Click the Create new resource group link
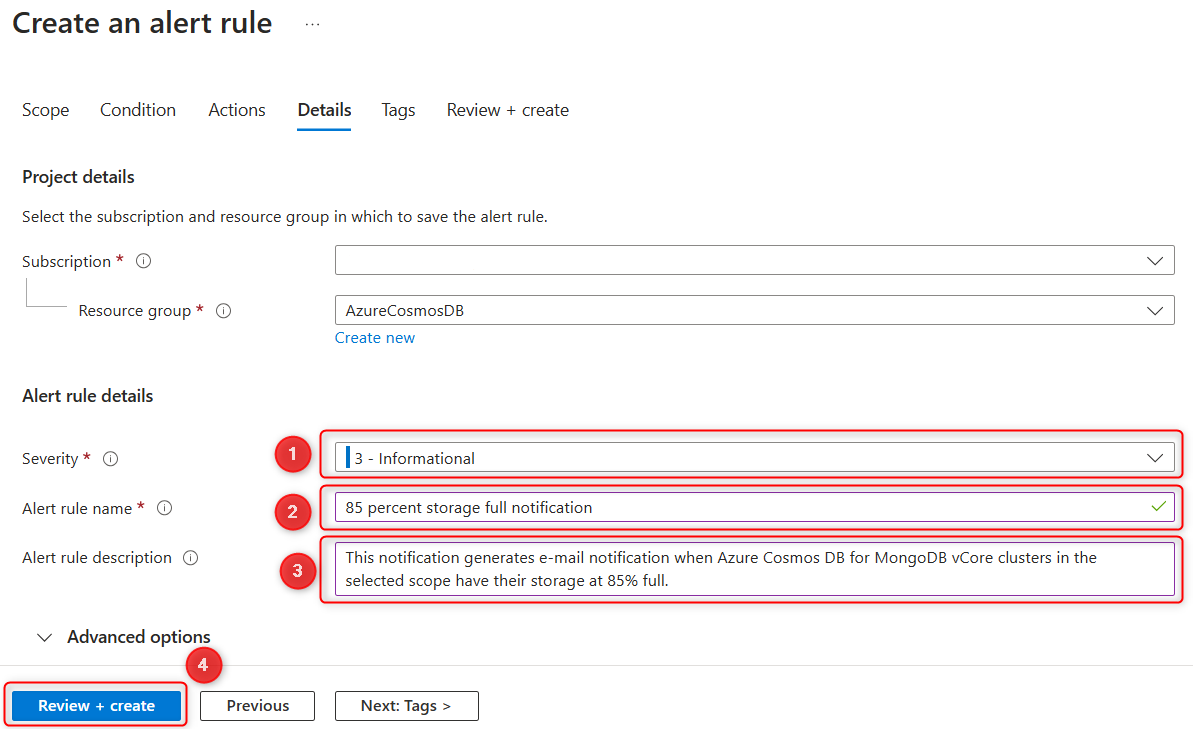Viewport: 1193px width, 729px height. (x=375, y=337)
